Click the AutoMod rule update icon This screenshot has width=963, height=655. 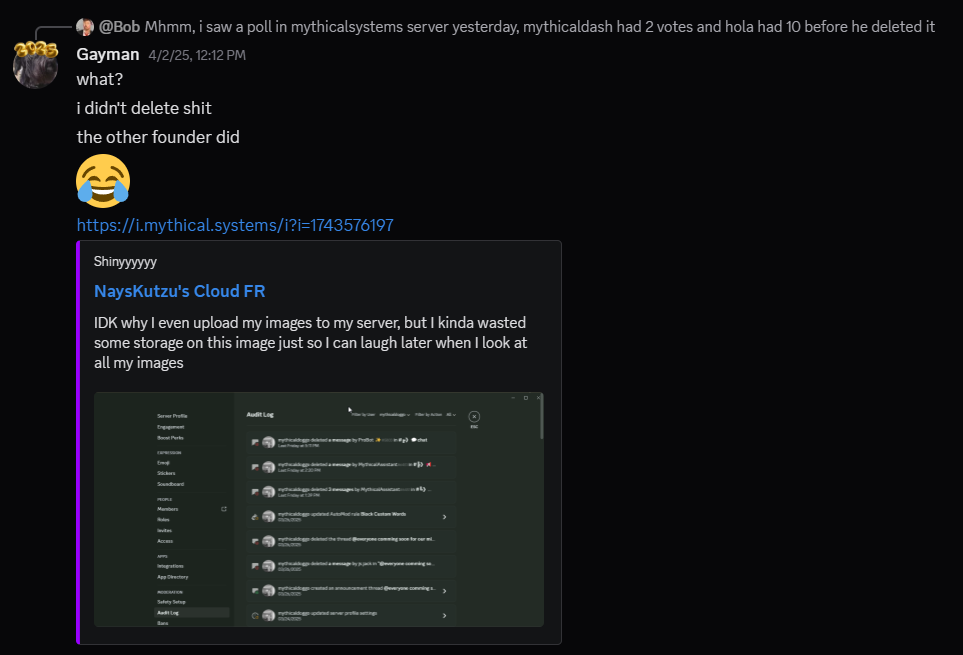pos(253,516)
